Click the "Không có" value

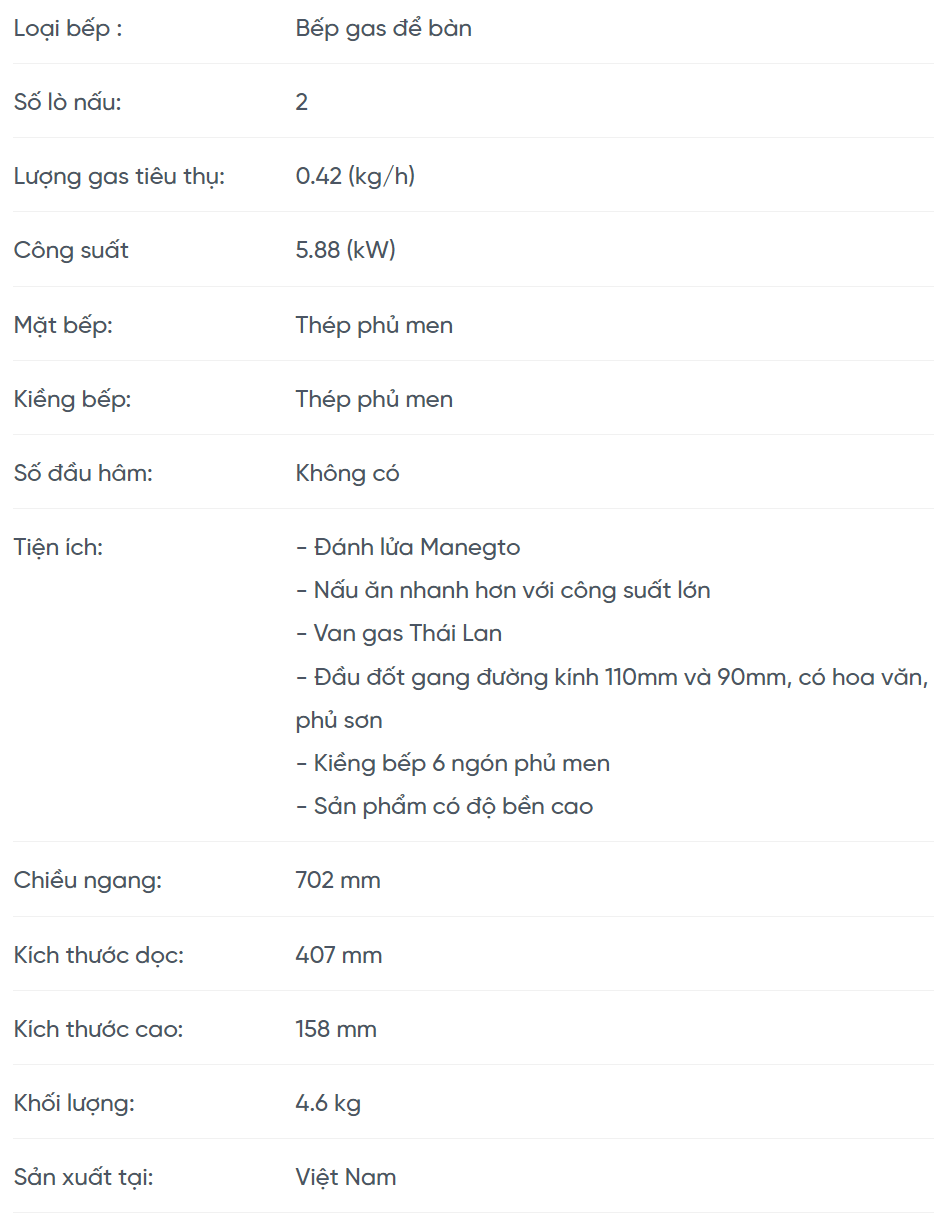pyautogui.click(x=347, y=473)
